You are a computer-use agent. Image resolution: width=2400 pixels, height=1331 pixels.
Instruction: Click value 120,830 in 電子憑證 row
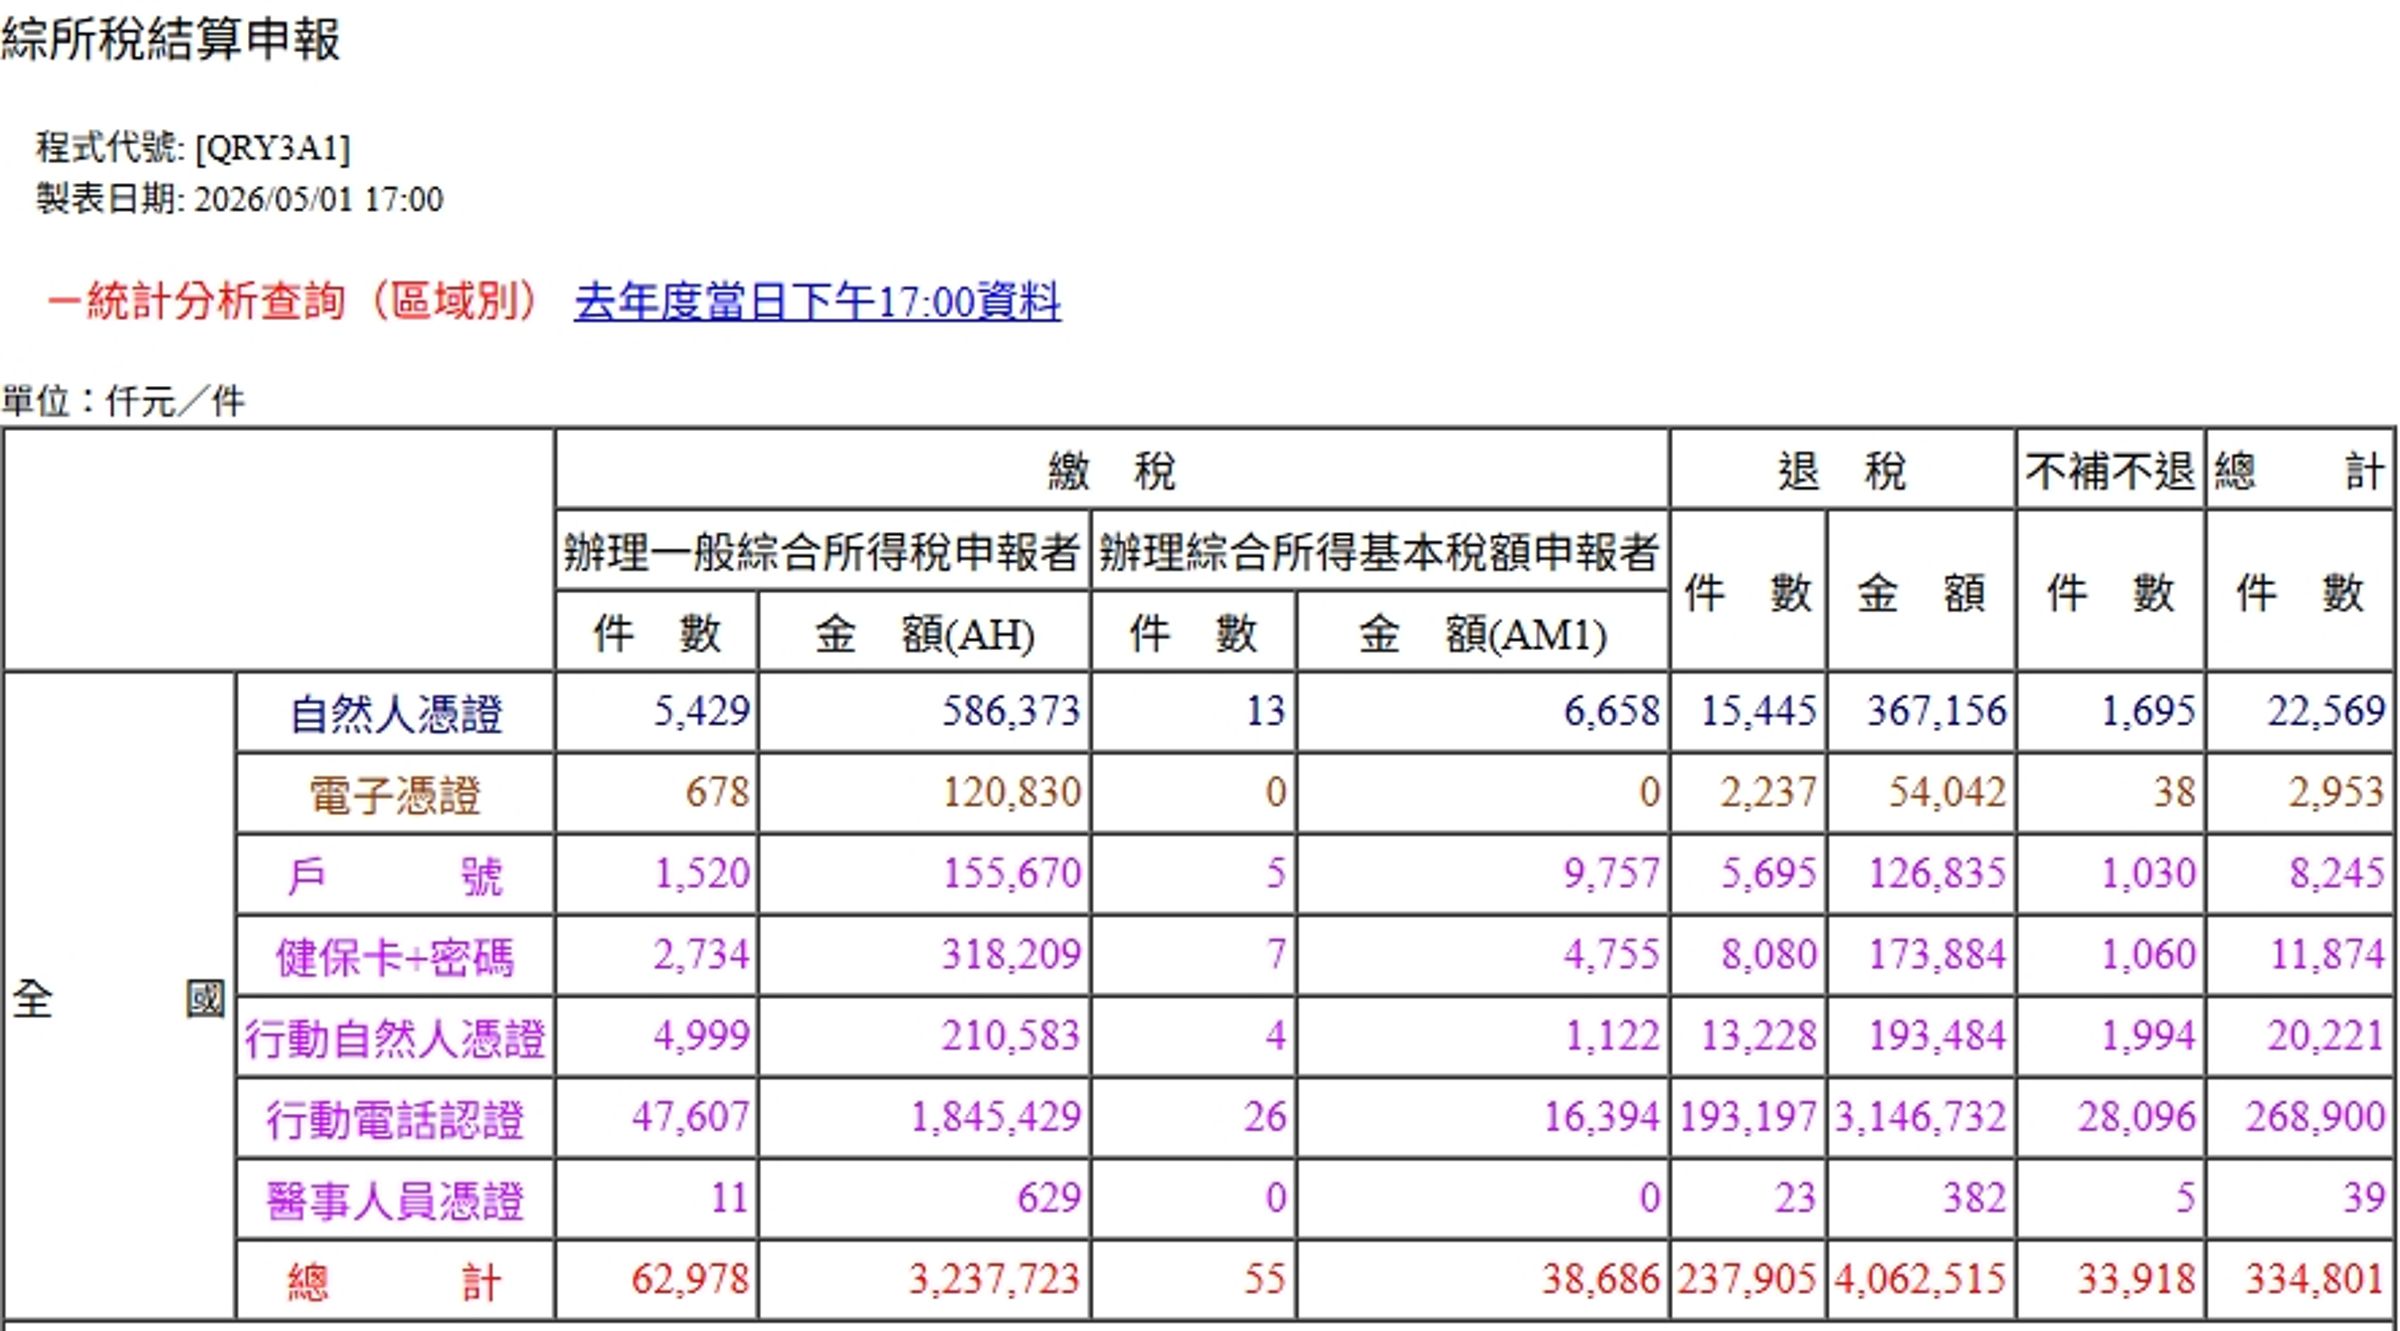coord(1012,792)
